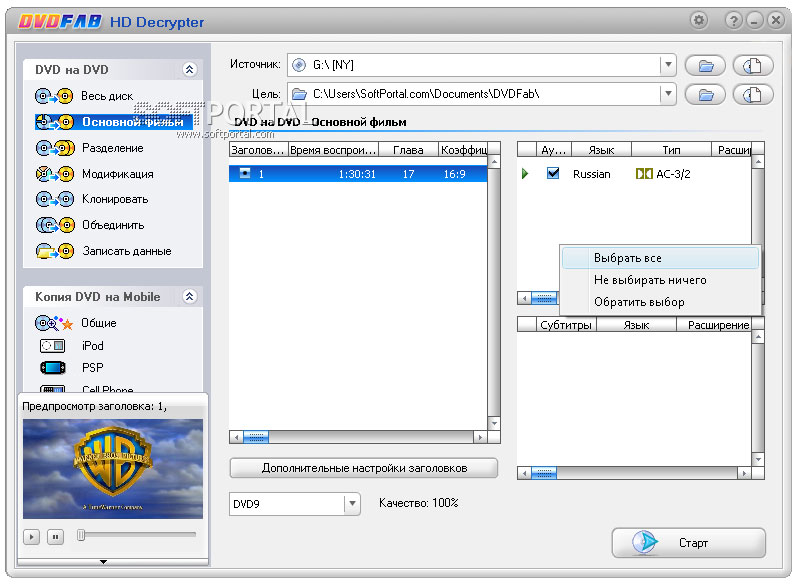Uncheck the Russian audio track checkbox
Viewport: 797px width, 586px height.
(553, 173)
